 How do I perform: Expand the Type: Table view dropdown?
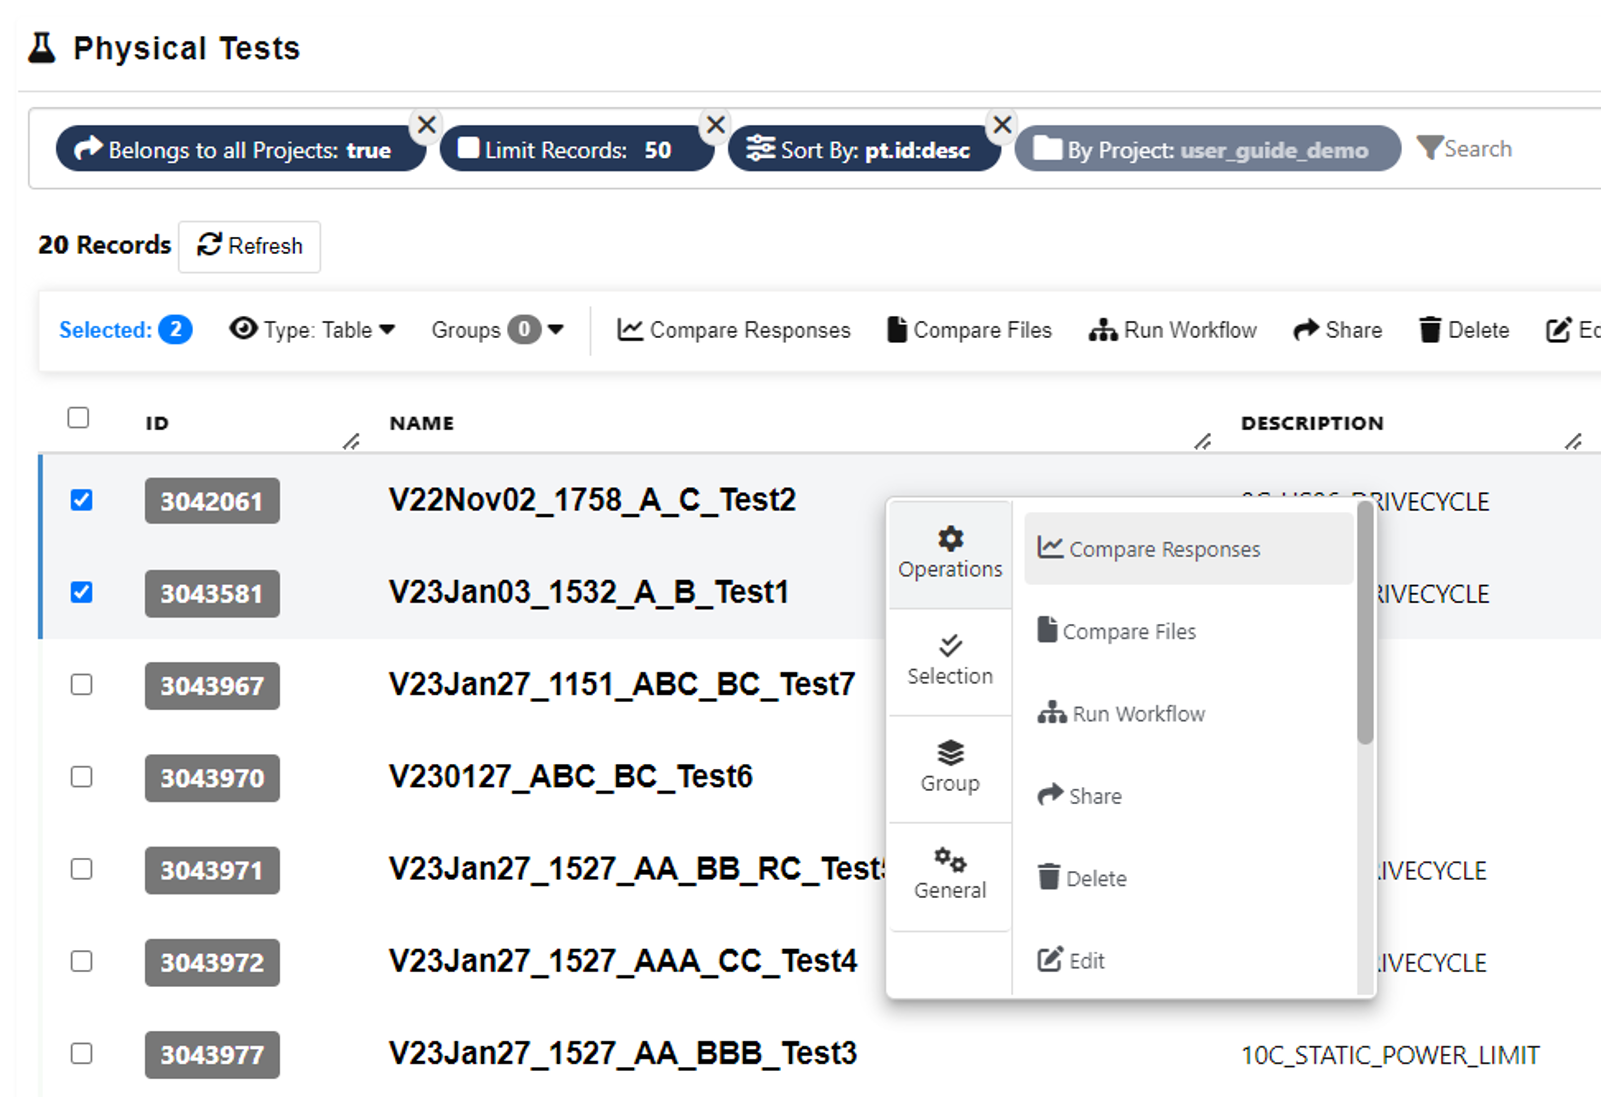(x=312, y=330)
